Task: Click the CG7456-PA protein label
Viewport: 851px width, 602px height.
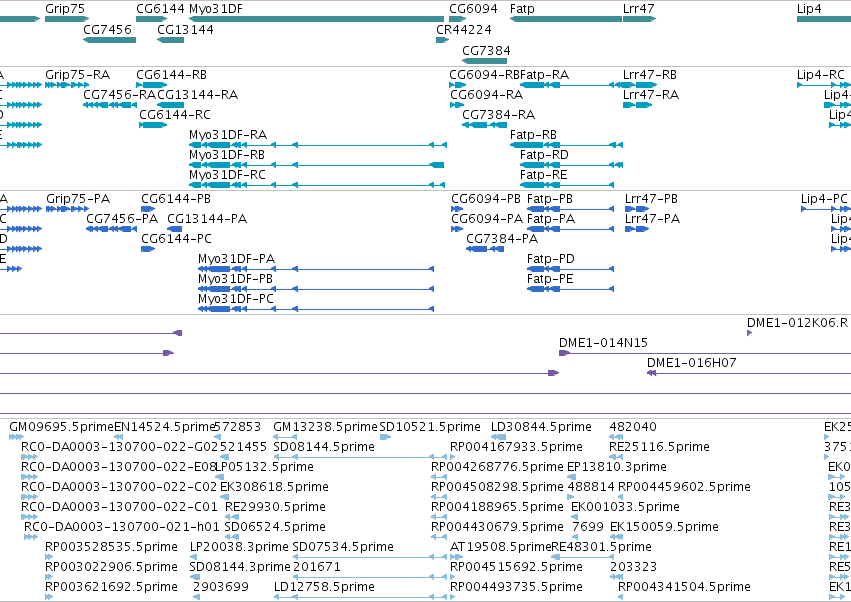Action: (x=122, y=219)
